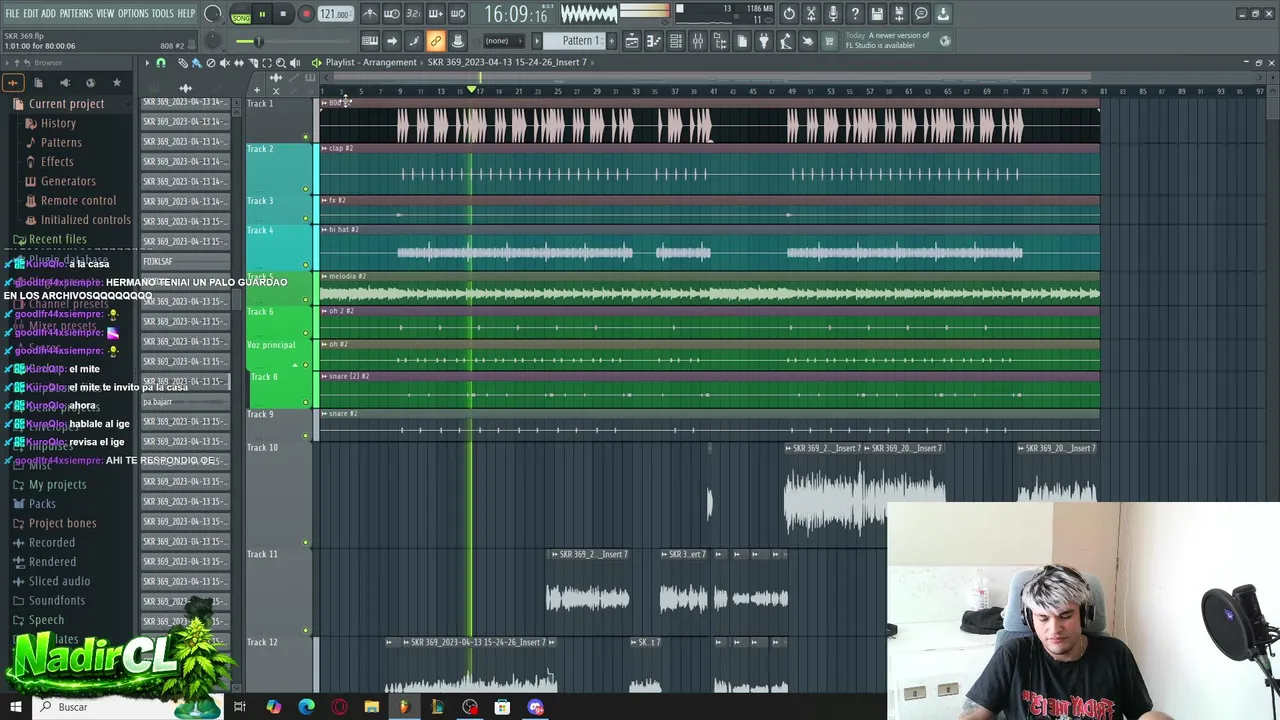1280x720 pixels.
Task: Mute Track 8 with its green dot
Action: point(306,402)
